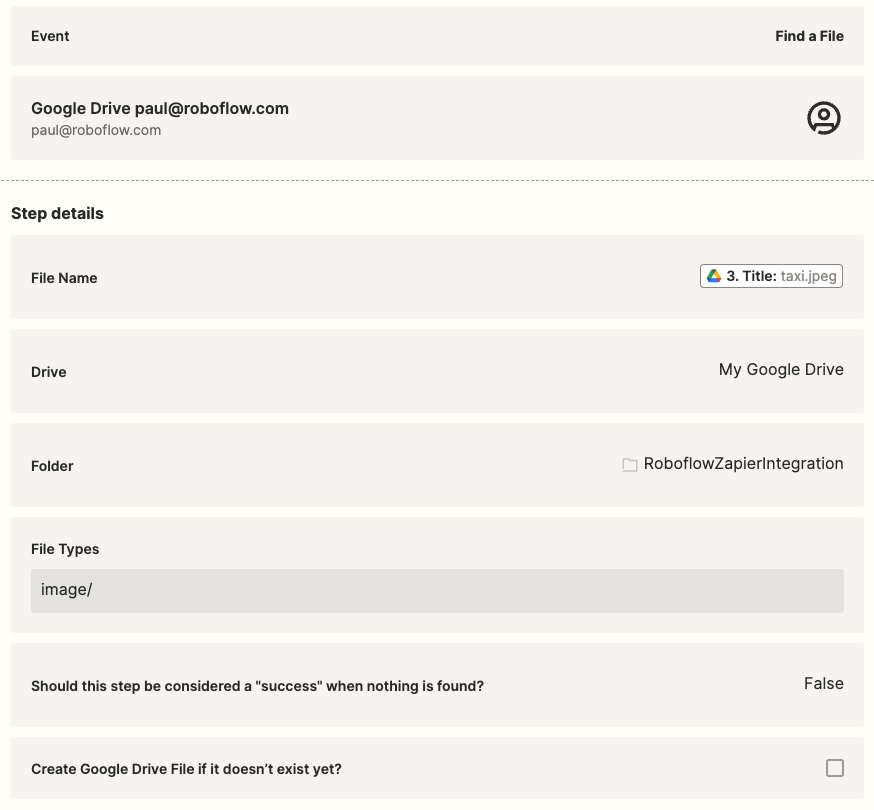Click the Google Drive icon in the Title pill
This screenshot has height=810, width=874.
click(x=714, y=277)
